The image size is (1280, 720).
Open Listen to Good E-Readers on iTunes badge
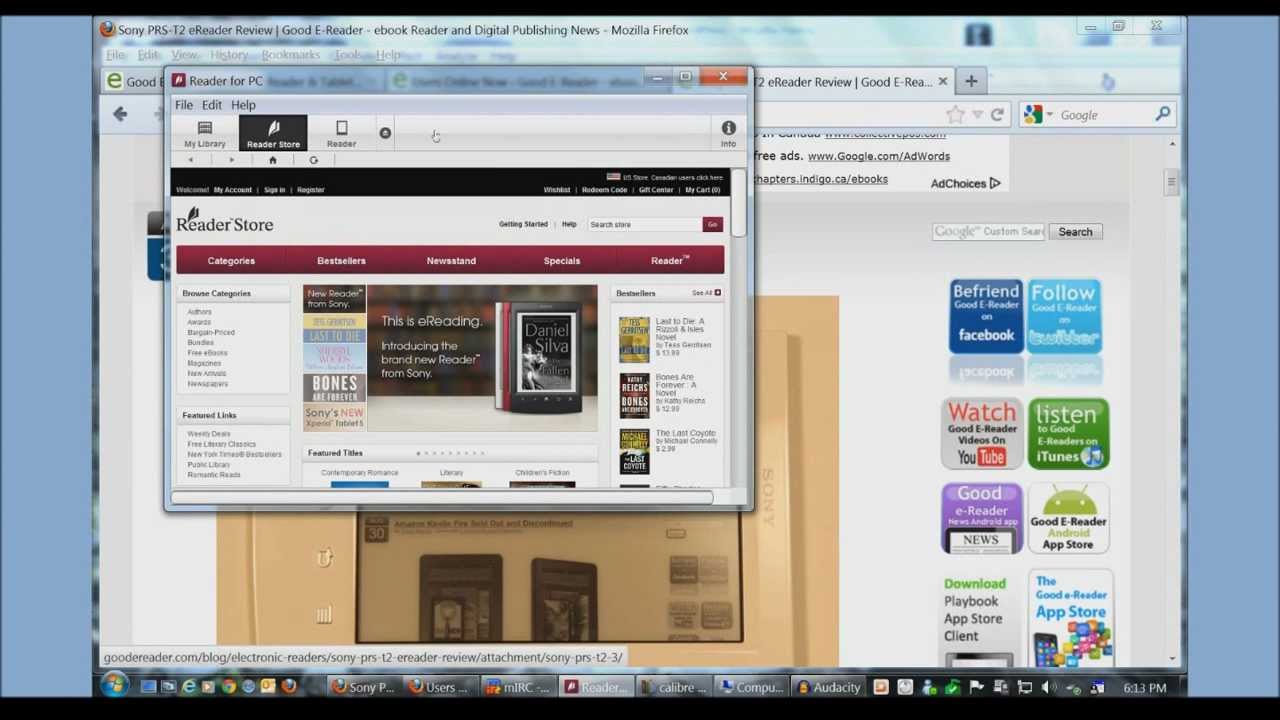(x=1067, y=434)
